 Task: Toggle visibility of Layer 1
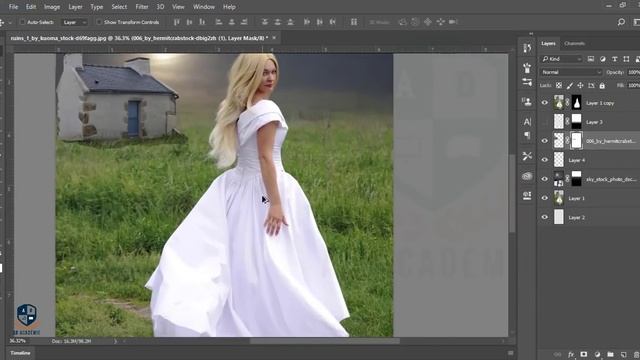click(x=544, y=198)
